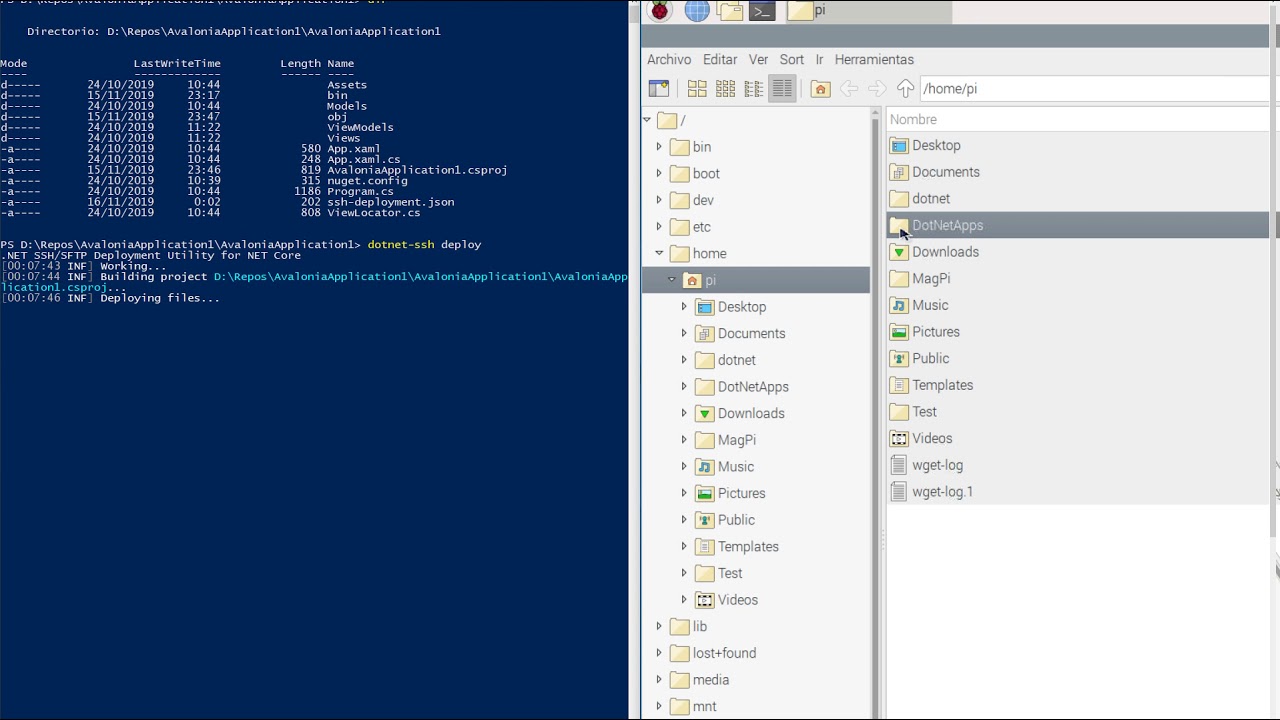
Task: Switch to compact view
Action: (x=753, y=88)
